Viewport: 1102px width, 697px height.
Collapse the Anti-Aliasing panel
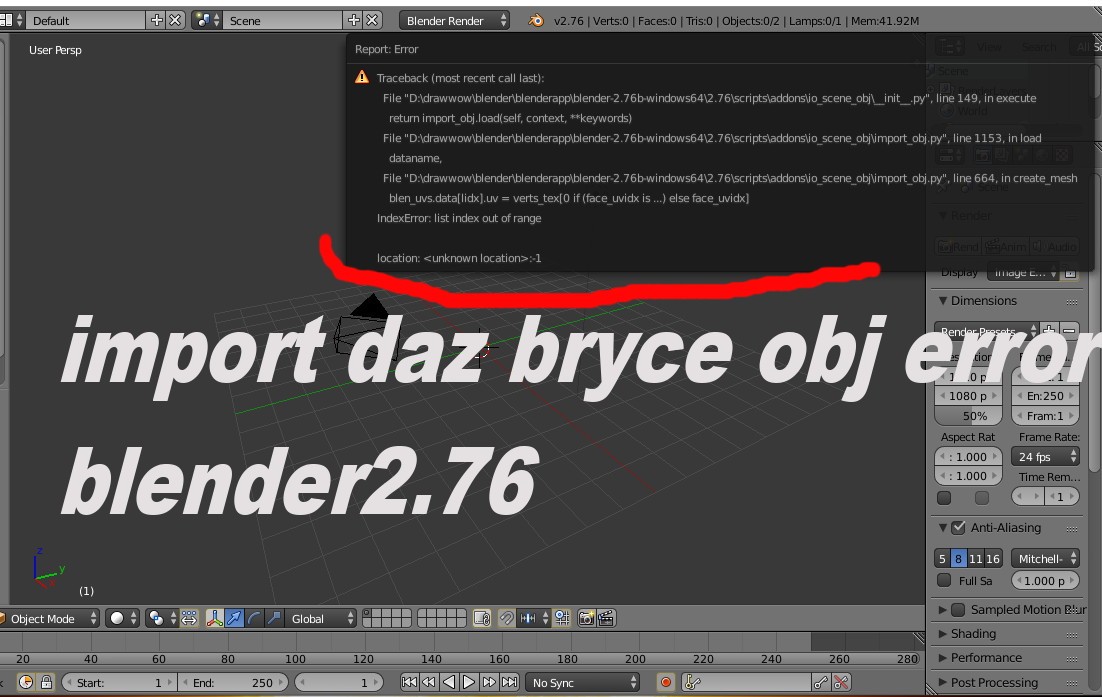942,527
